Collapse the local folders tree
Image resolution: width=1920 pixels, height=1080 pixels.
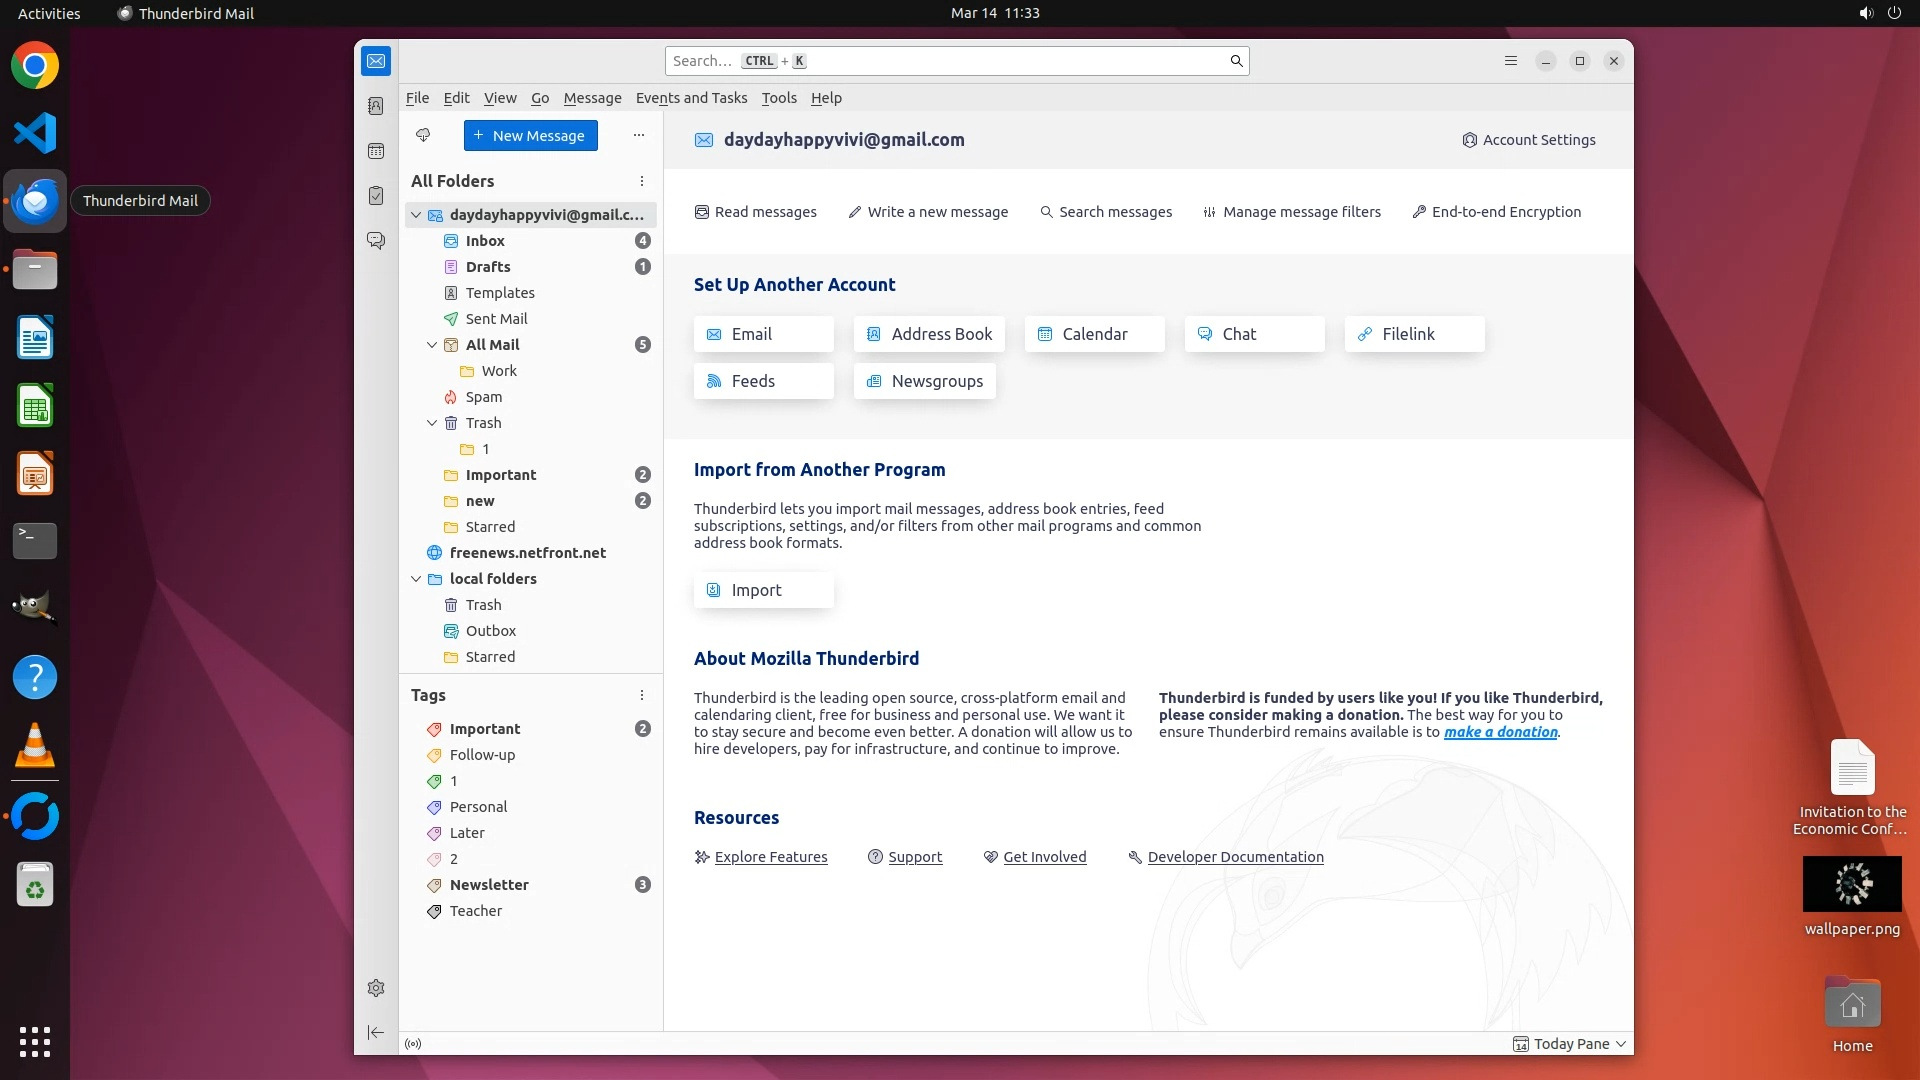pos(416,579)
